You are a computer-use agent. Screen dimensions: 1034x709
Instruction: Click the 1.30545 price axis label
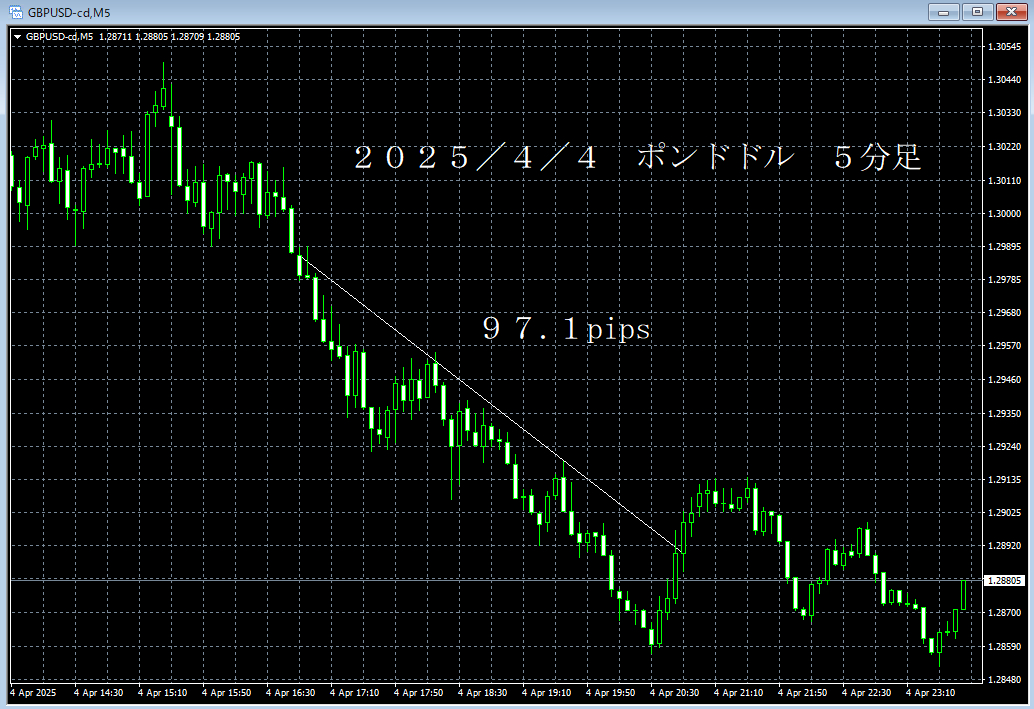1004,47
